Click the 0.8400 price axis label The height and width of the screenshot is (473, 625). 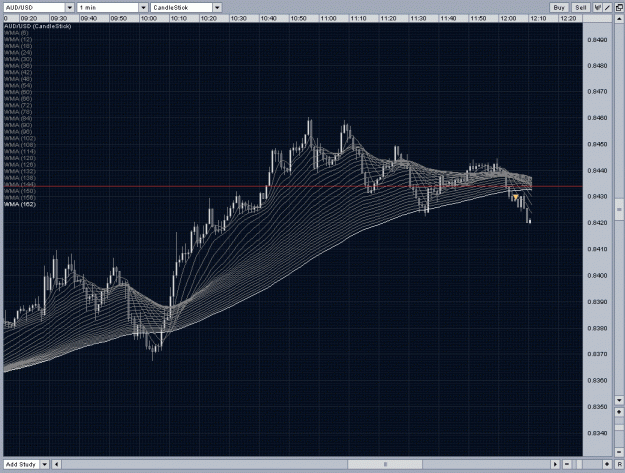click(x=597, y=276)
